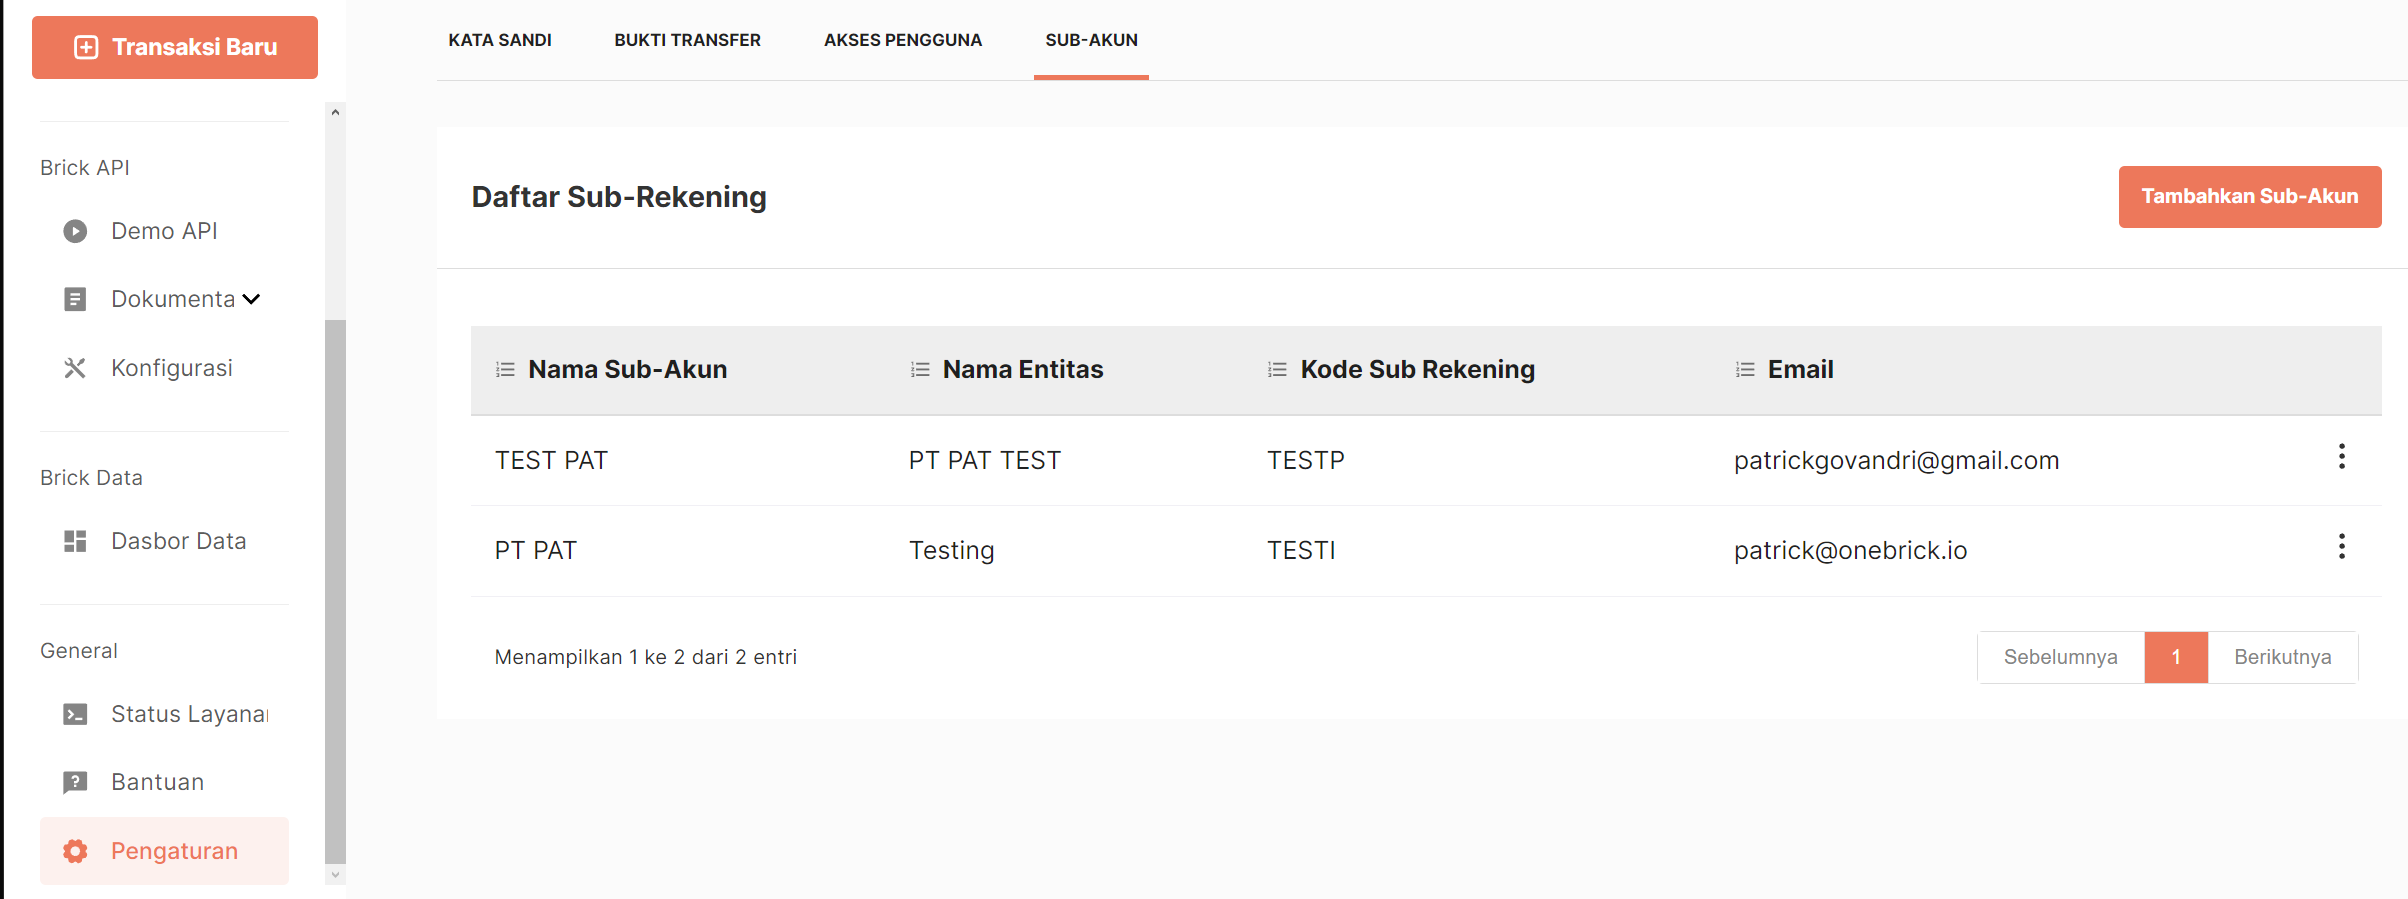The image size is (2408, 899).
Task: Open the Akses Pengguna tab
Action: click(x=902, y=40)
